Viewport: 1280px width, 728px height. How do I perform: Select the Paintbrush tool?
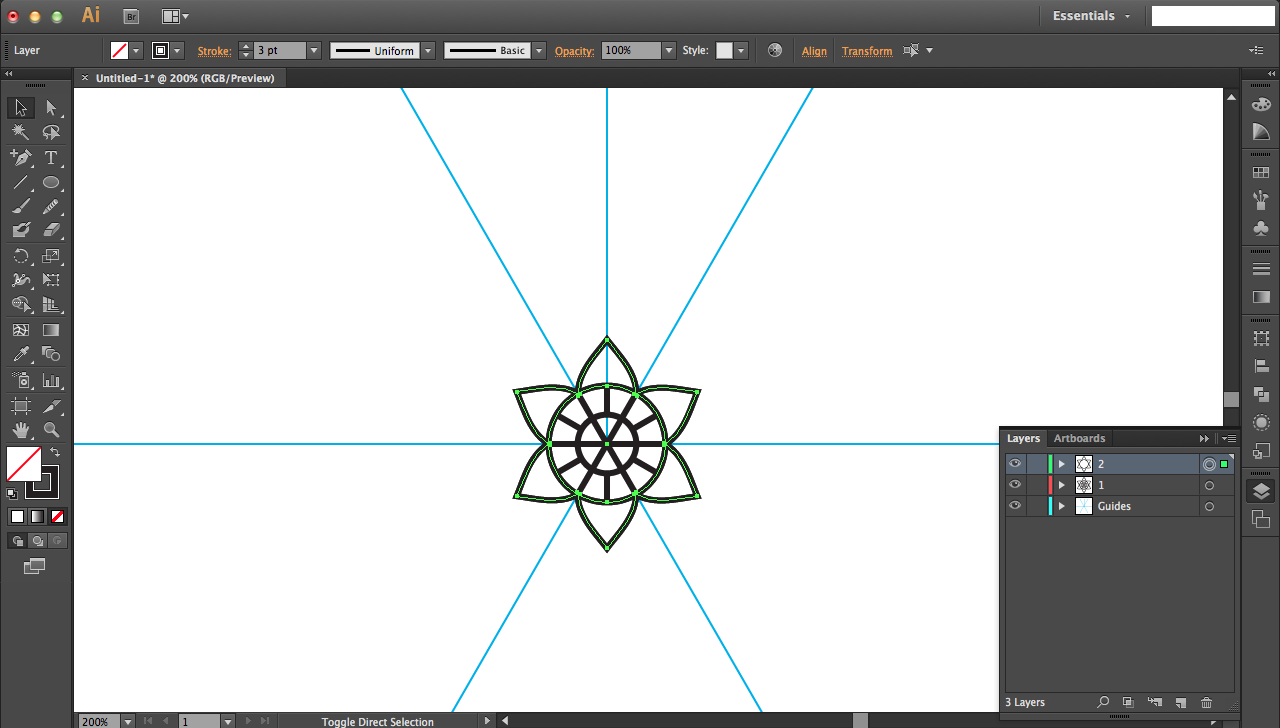pos(21,207)
